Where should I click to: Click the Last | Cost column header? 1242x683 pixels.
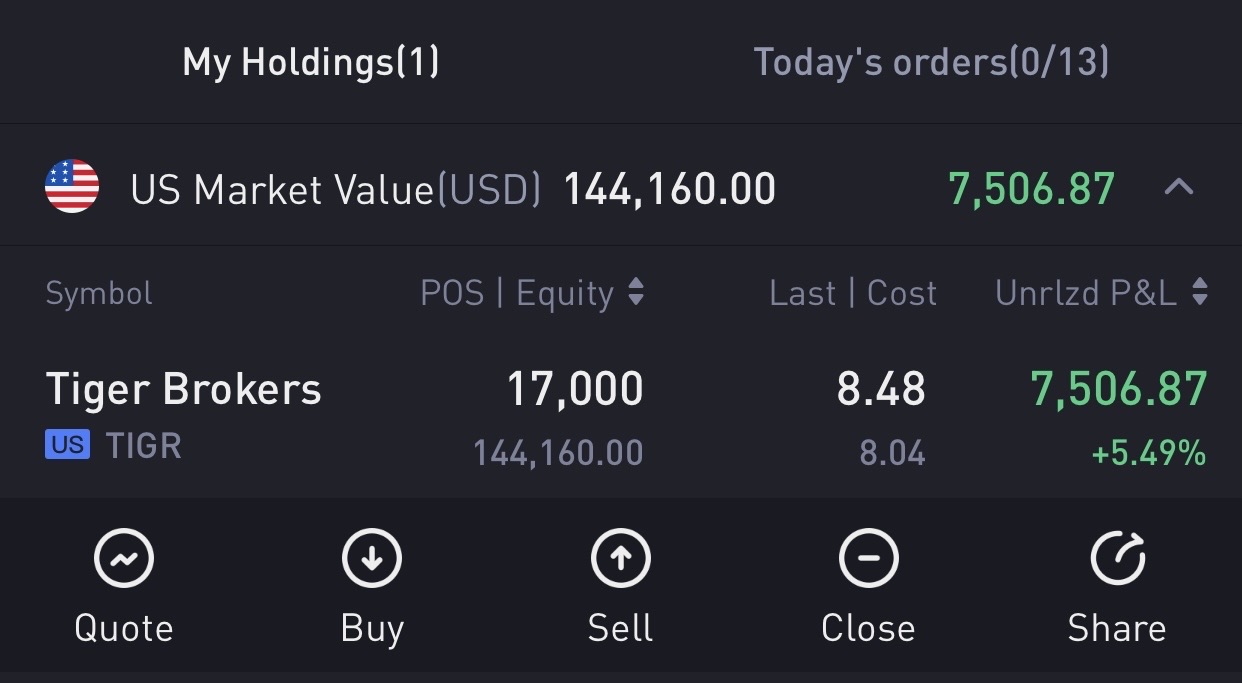pyautogui.click(x=852, y=293)
